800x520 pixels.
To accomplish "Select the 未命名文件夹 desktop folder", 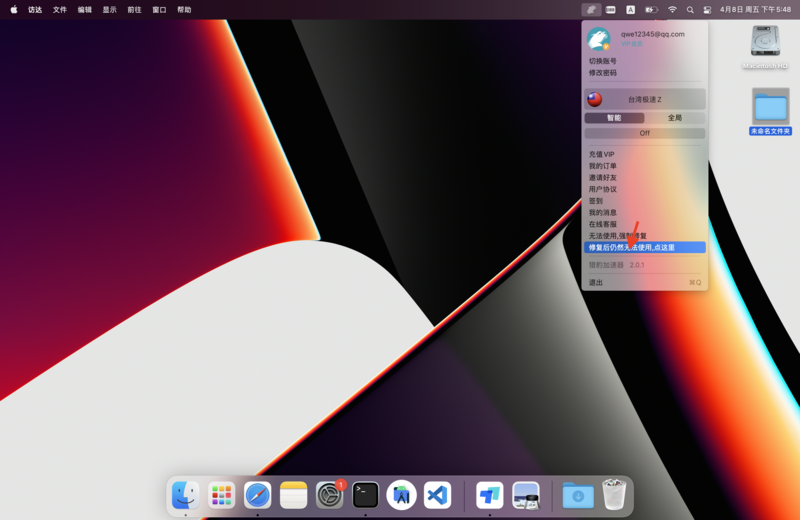I will tap(770, 107).
